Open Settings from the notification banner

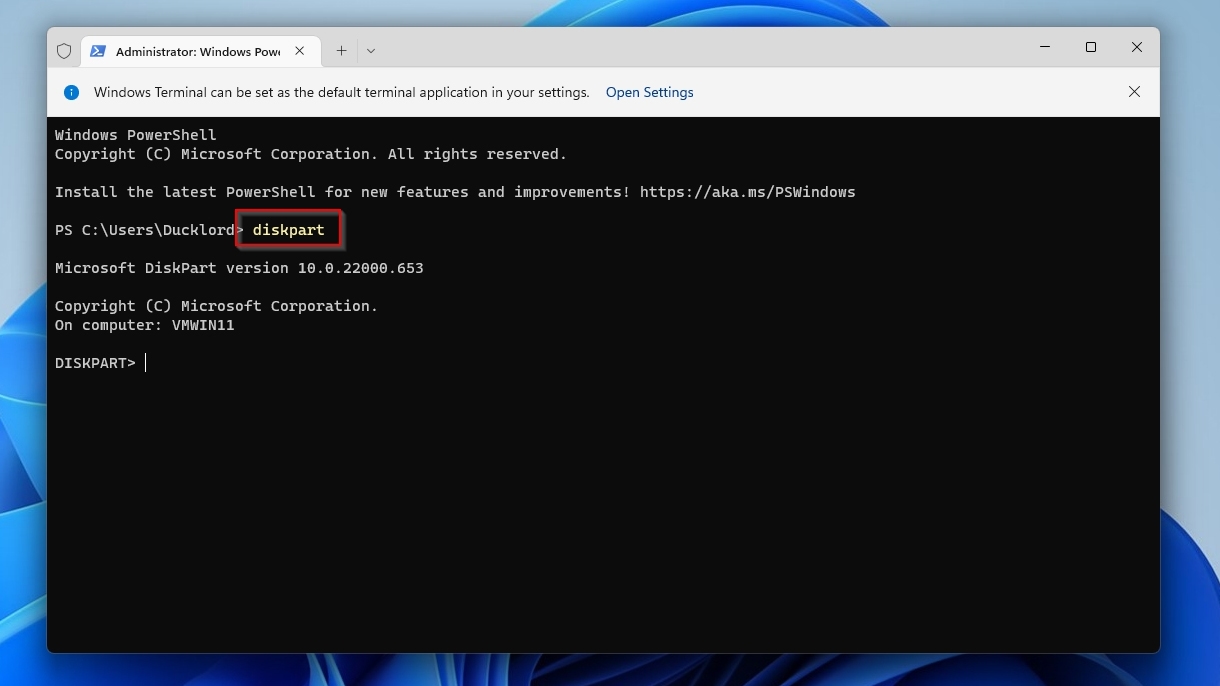coord(649,92)
